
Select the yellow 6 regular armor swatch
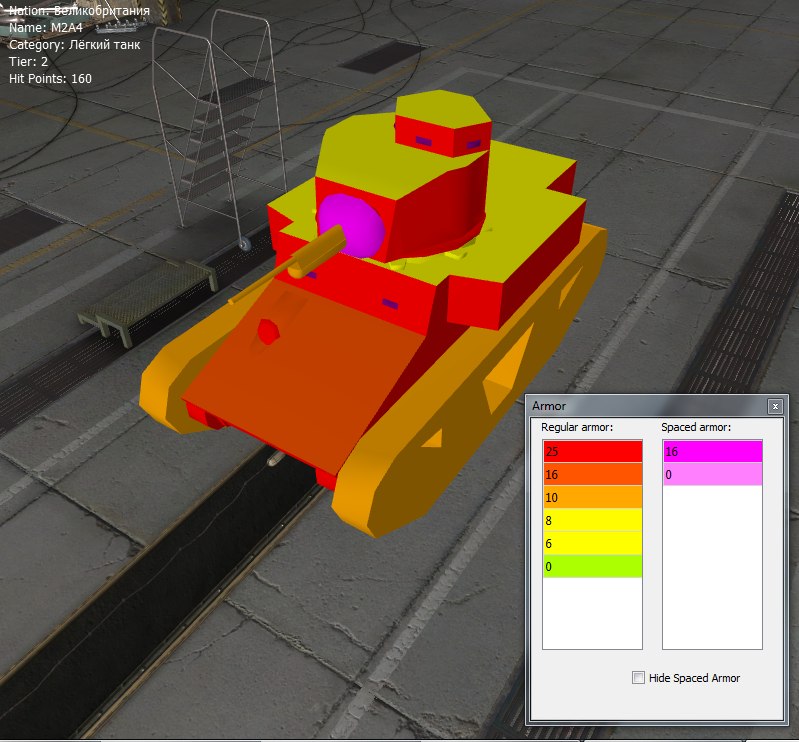point(593,543)
